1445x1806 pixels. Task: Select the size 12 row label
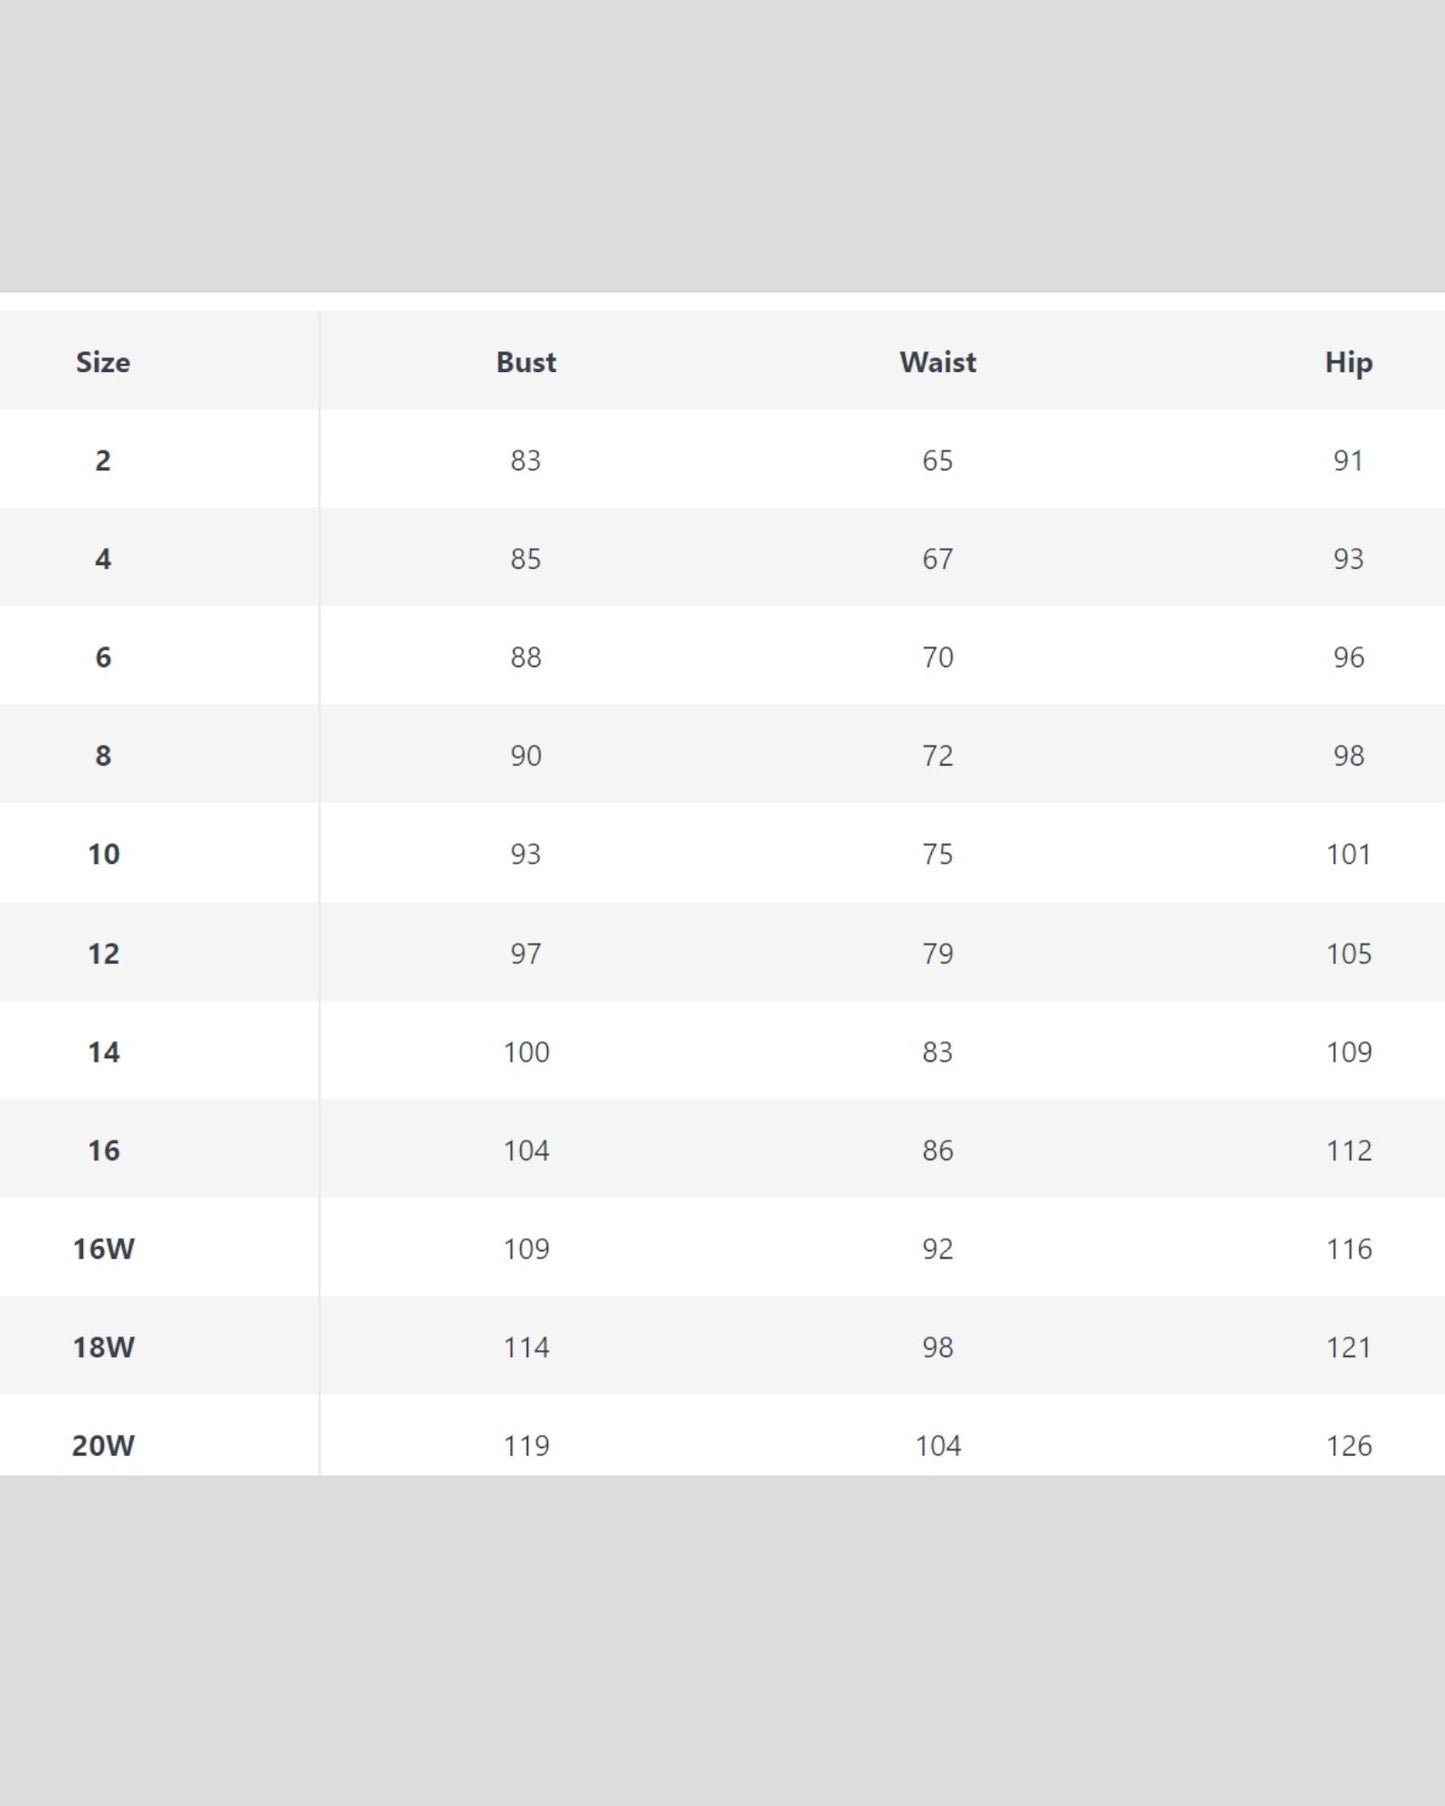point(103,953)
